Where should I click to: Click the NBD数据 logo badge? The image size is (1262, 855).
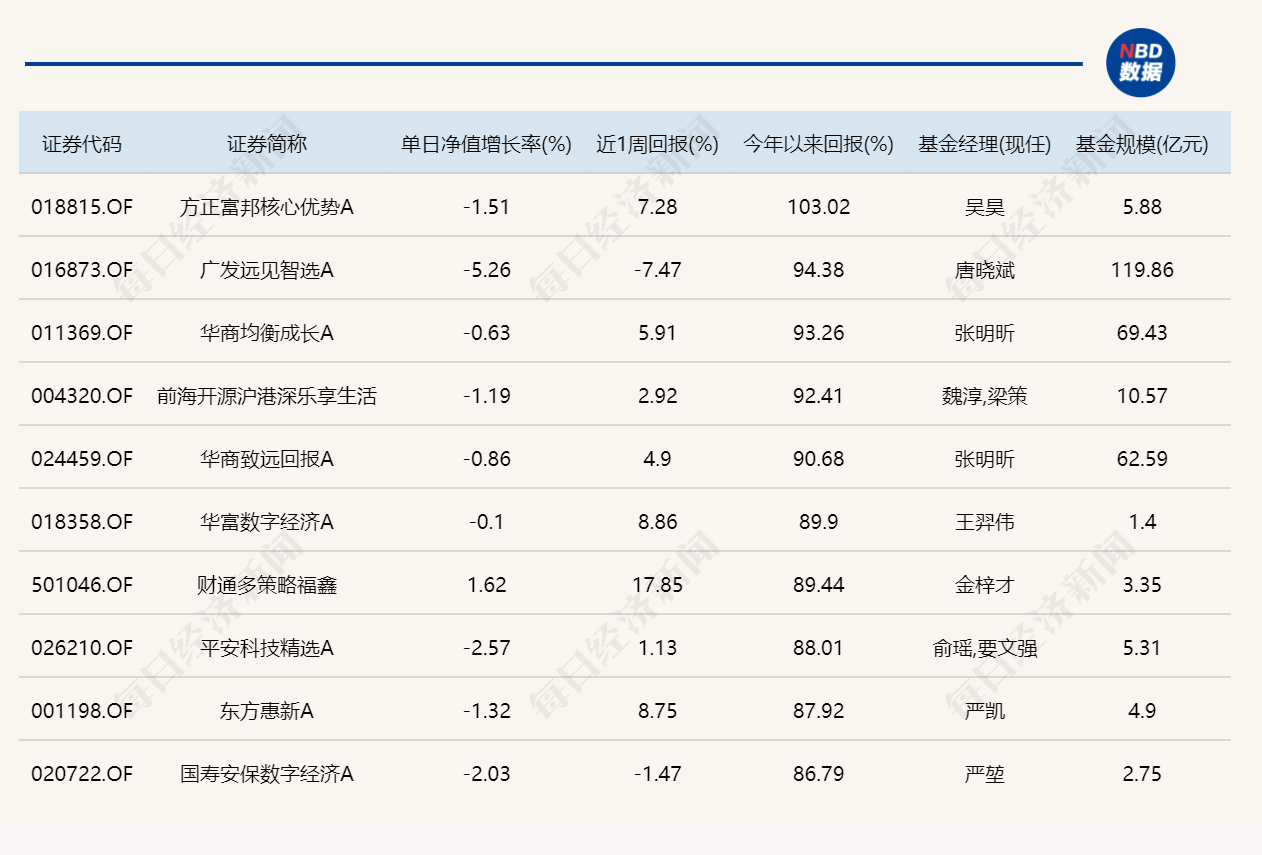click(1141, 63)
